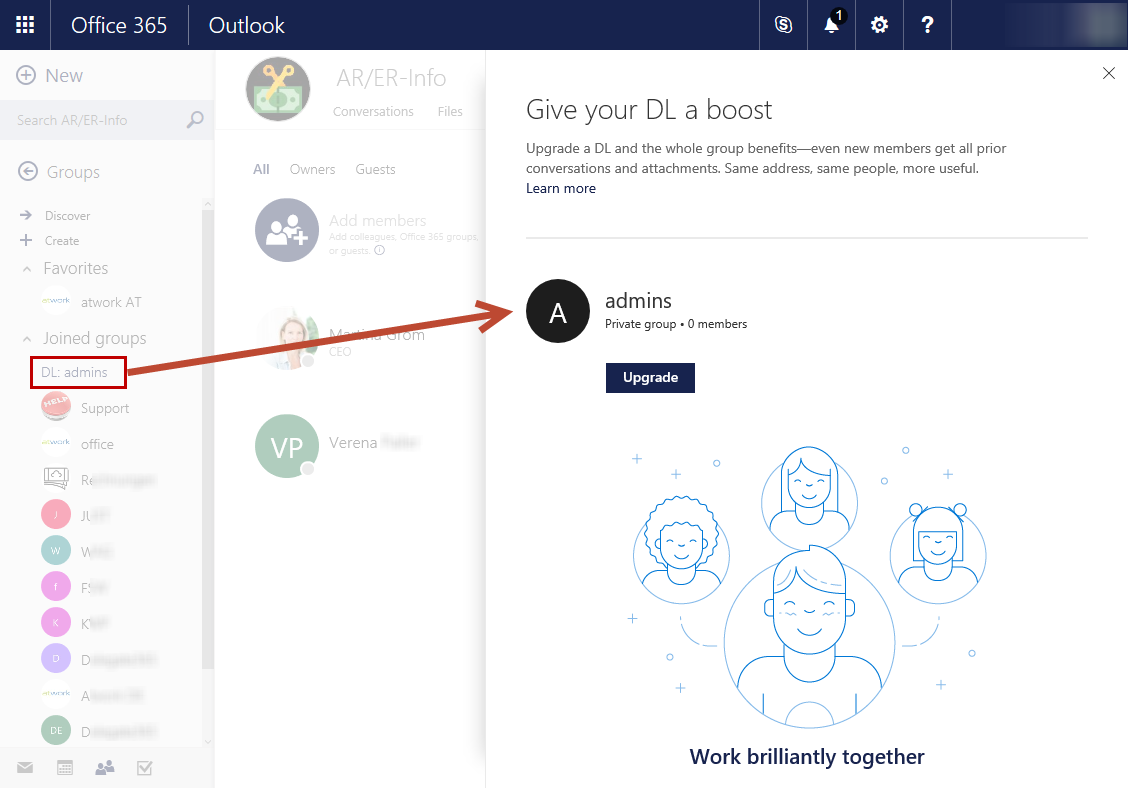
Task: Click scrollbar down arrow in groups list
Action: [x=208, y=741]
